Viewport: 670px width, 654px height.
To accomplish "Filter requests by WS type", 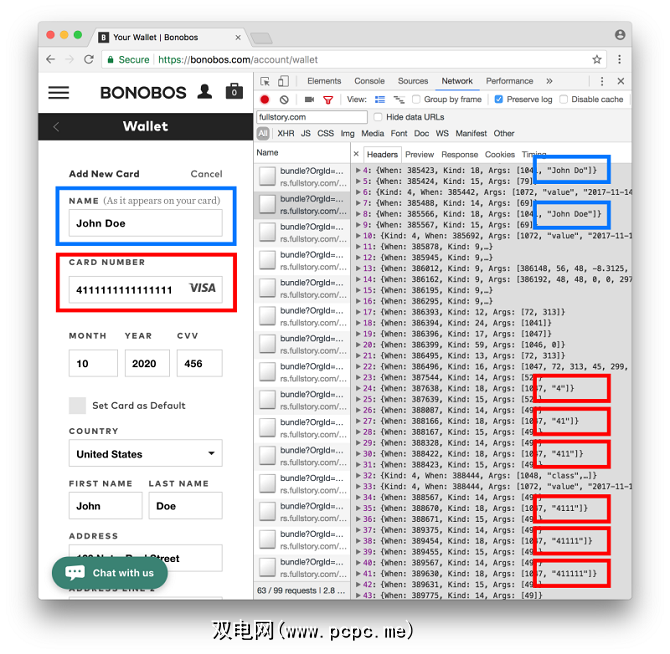I will coord(442,134).
